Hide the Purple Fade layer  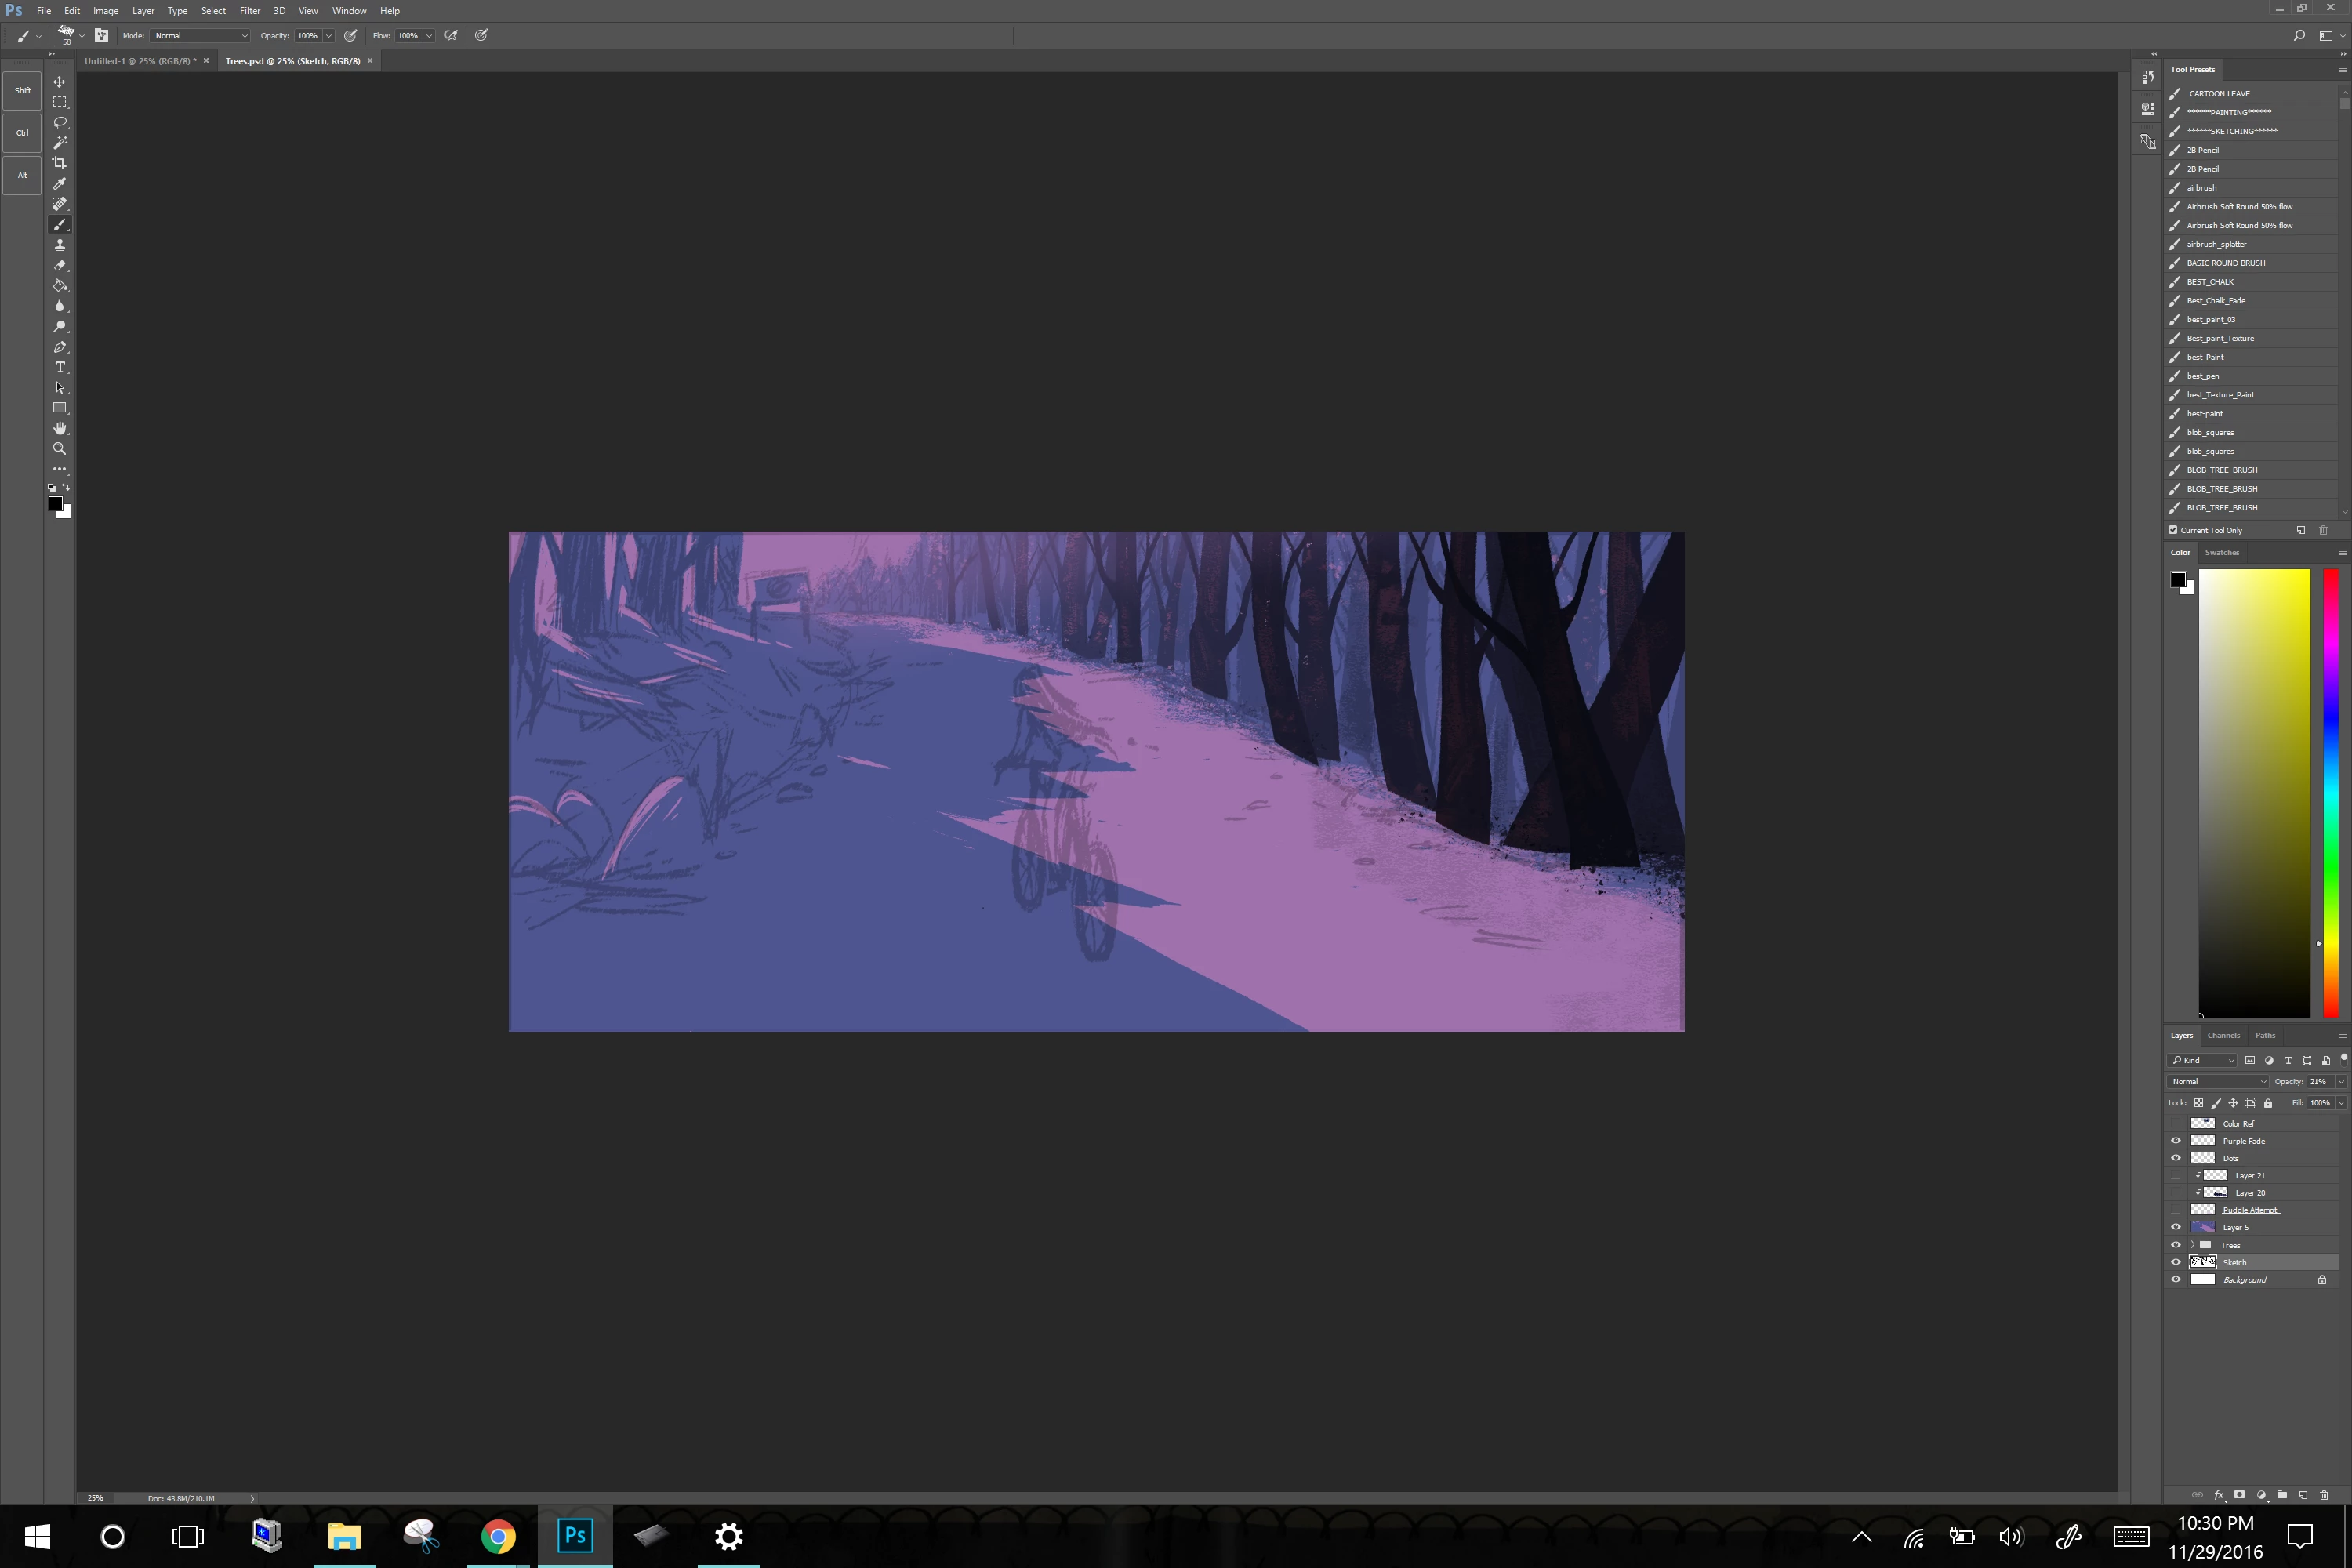click(2175, 1141)
